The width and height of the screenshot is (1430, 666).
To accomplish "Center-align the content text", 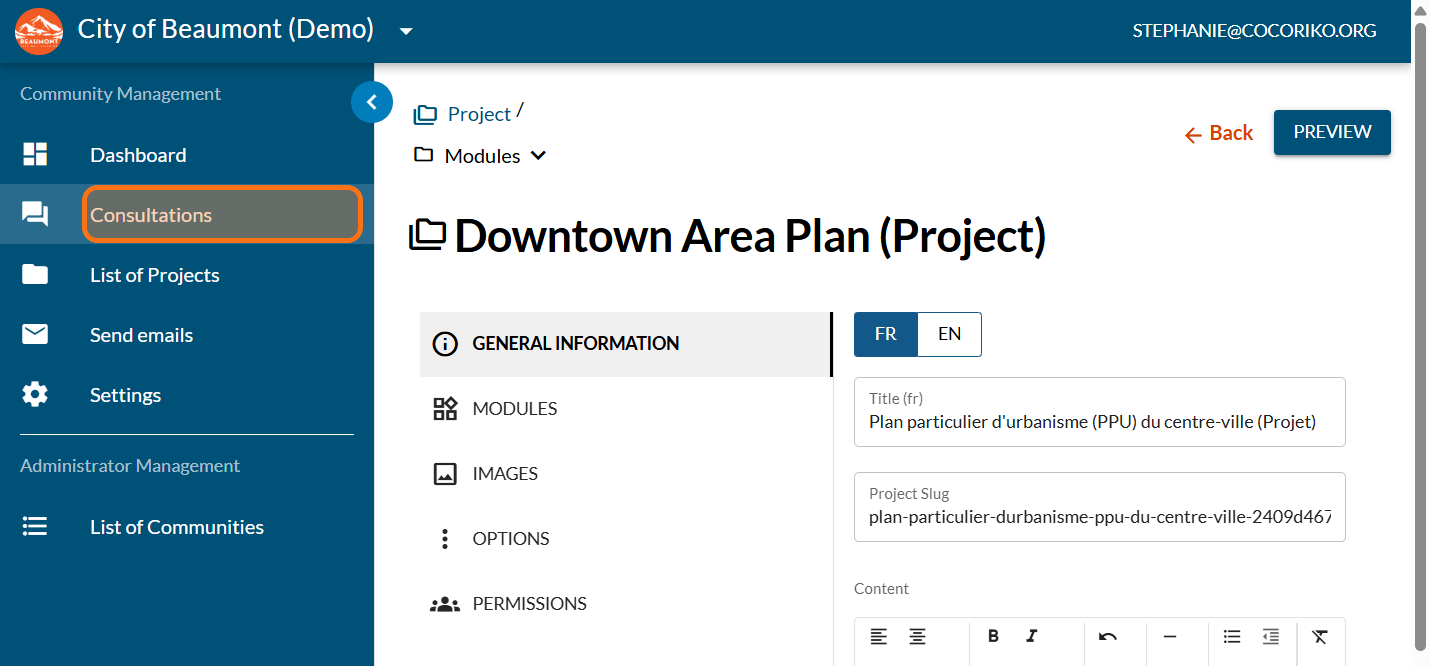I will (917, 636).
